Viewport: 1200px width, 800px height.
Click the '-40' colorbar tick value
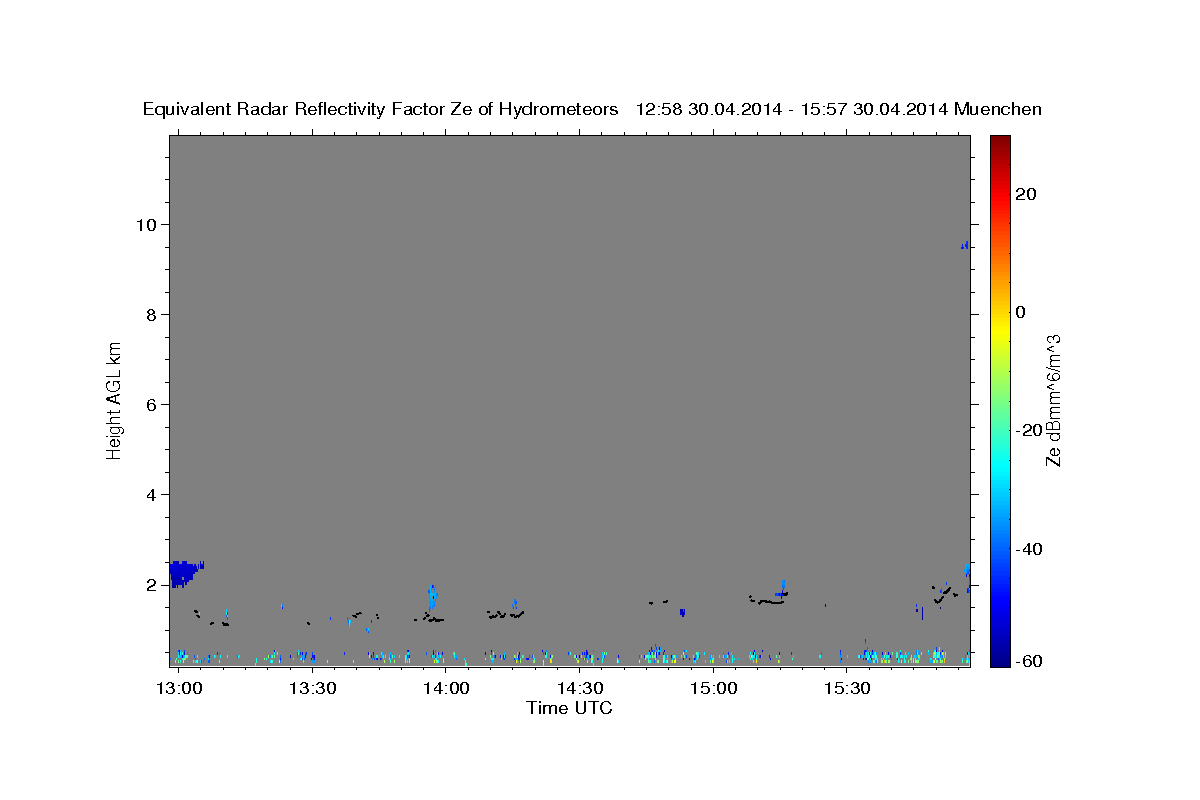pos(1028,549)
